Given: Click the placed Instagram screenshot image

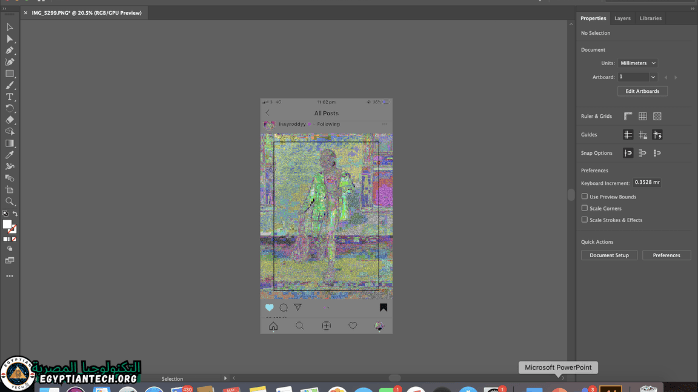Looking at the screenshot, I should coord(326,216).
